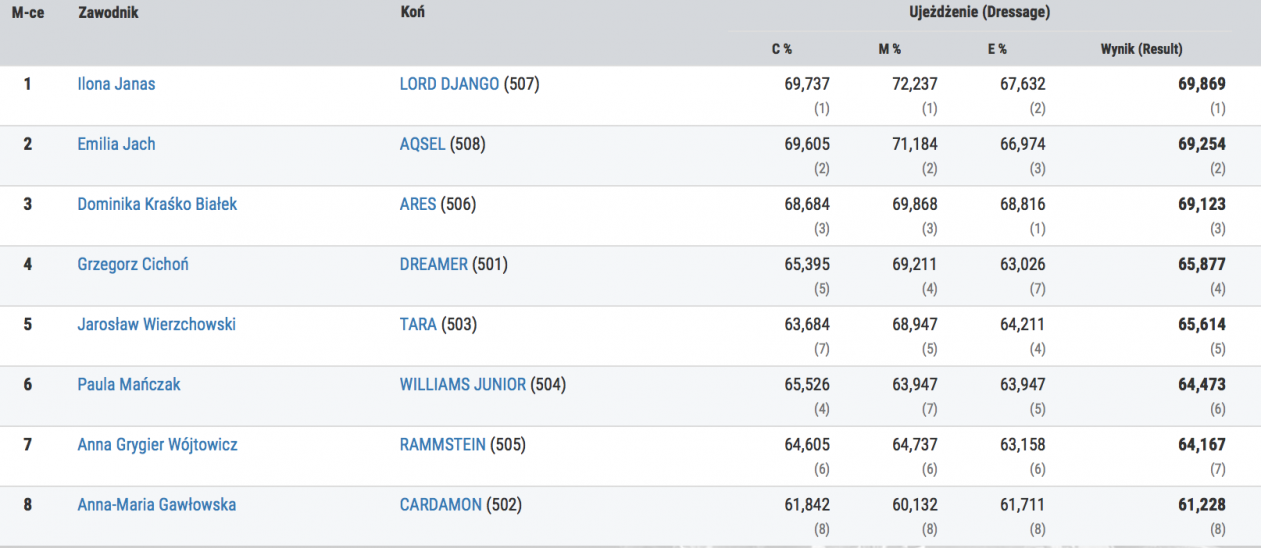
Task: Click Ilona Janas result score 69,869
Action: point(1202,84)
